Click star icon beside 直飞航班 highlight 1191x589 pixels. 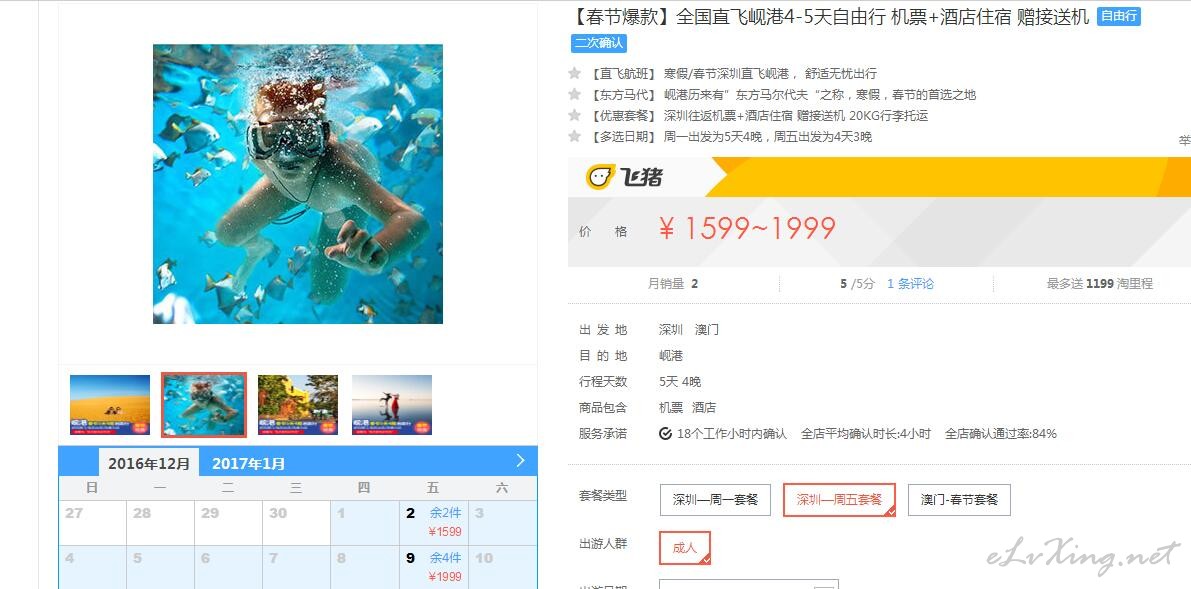pyautogui.click(x=575, y=74)
